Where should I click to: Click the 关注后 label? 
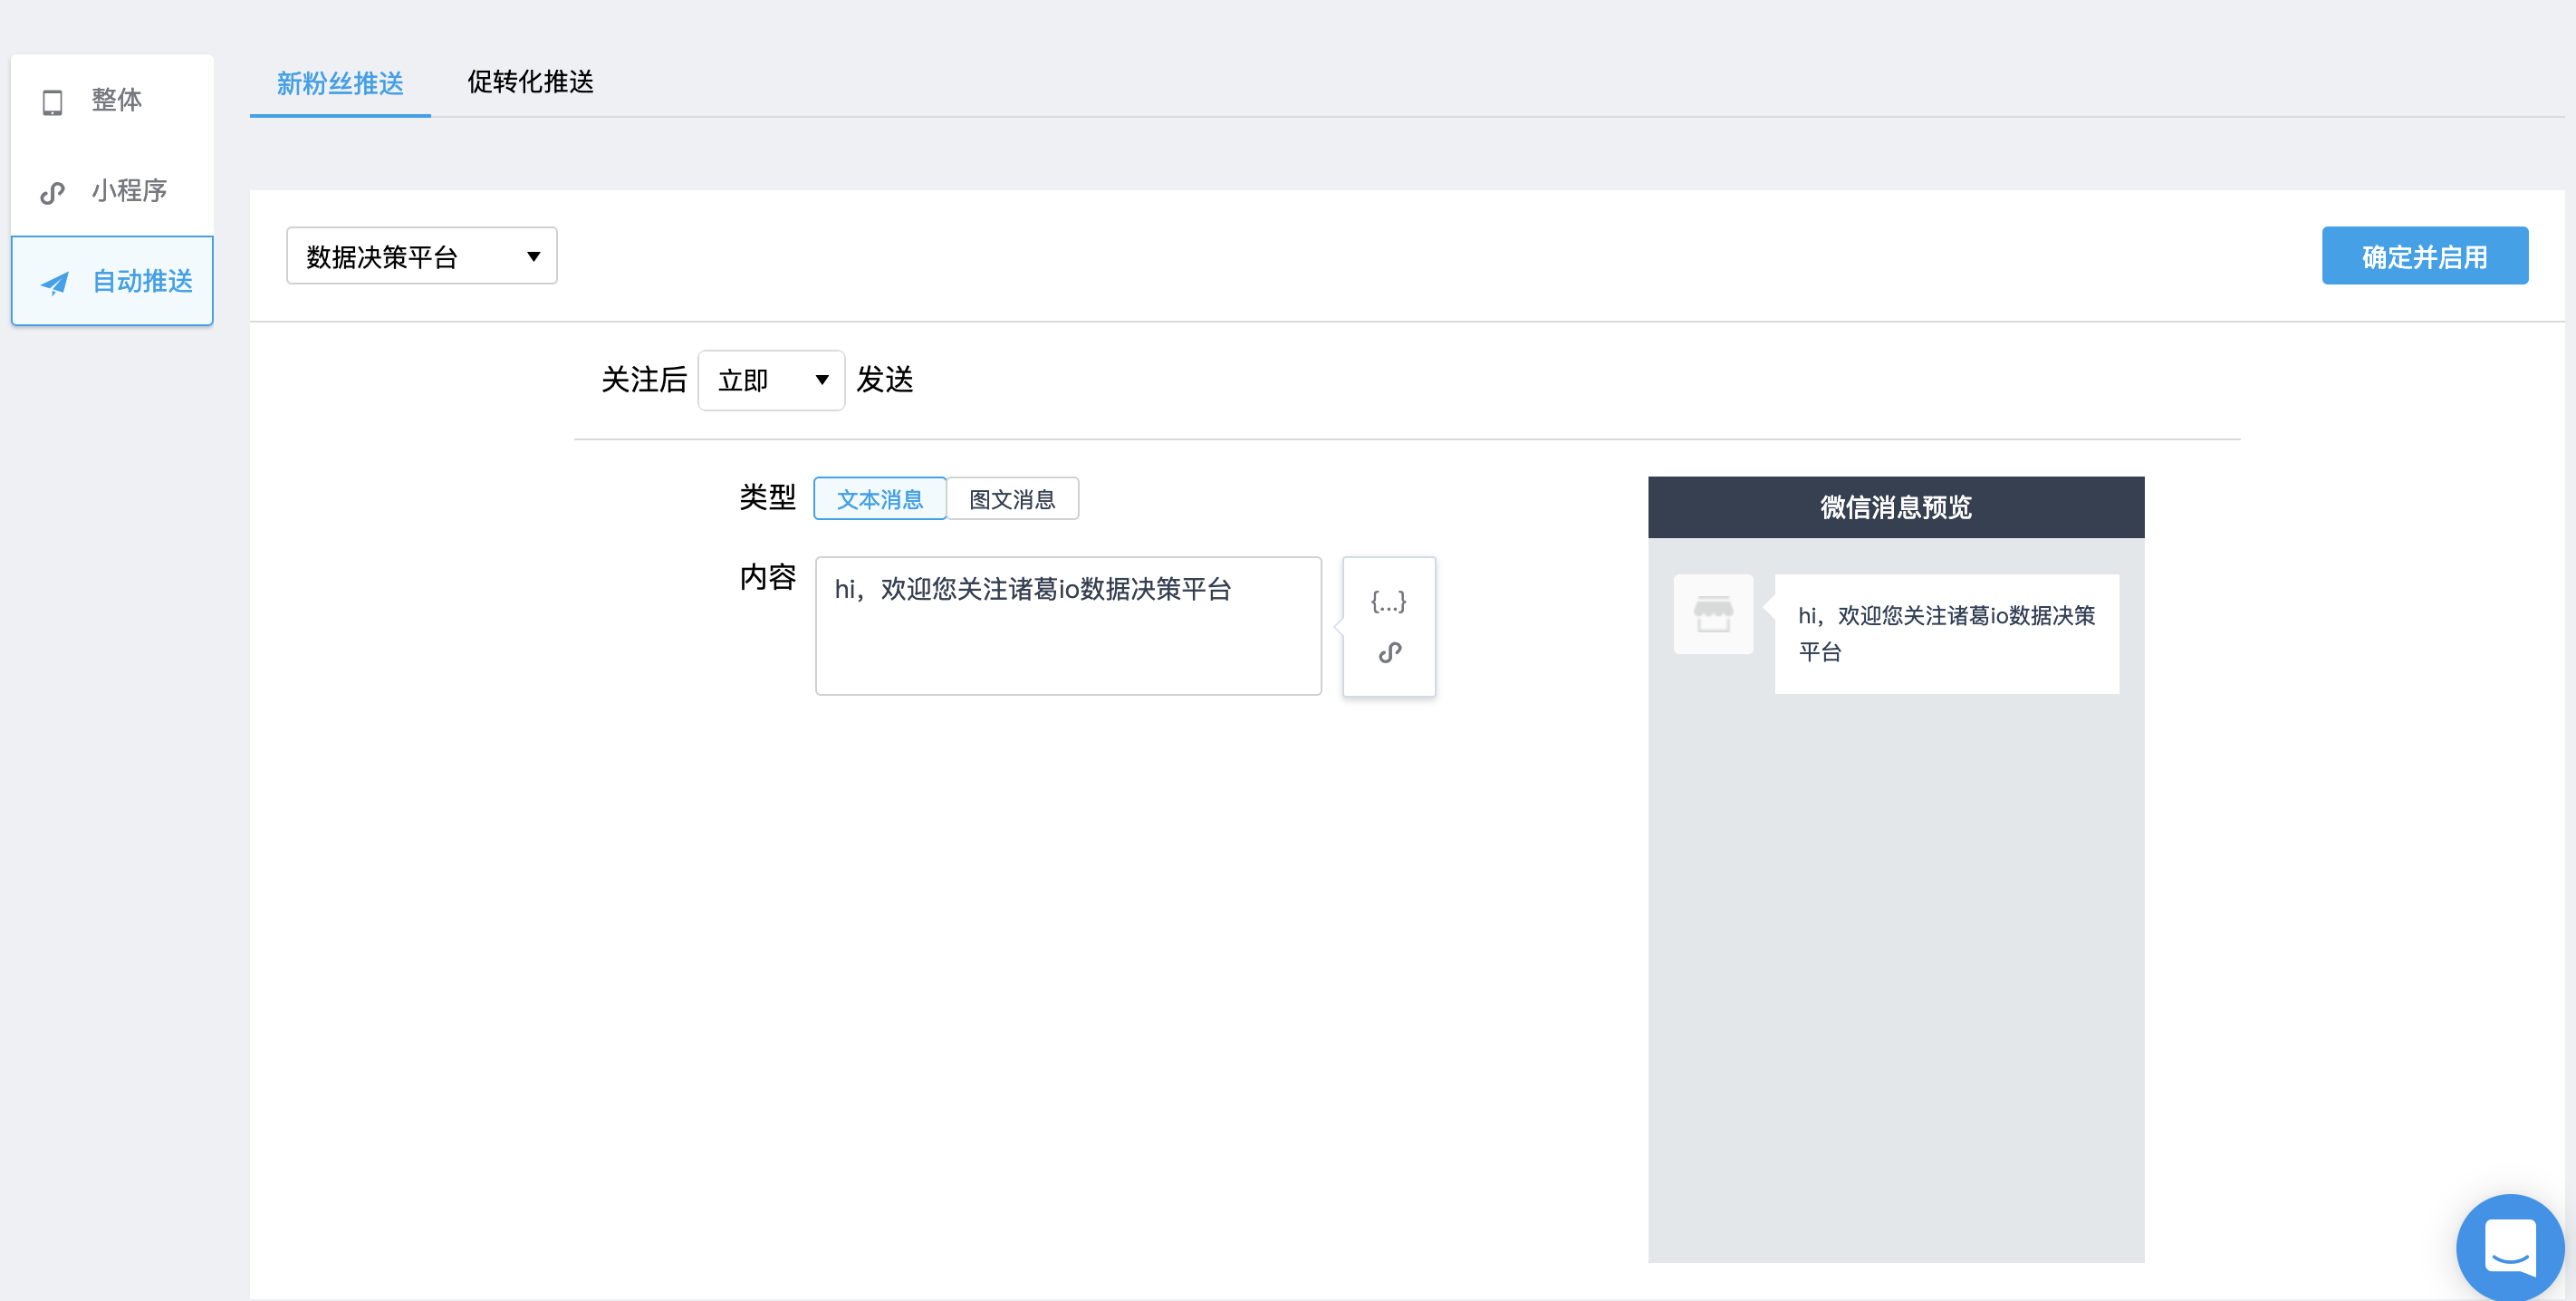click(644, 380)
